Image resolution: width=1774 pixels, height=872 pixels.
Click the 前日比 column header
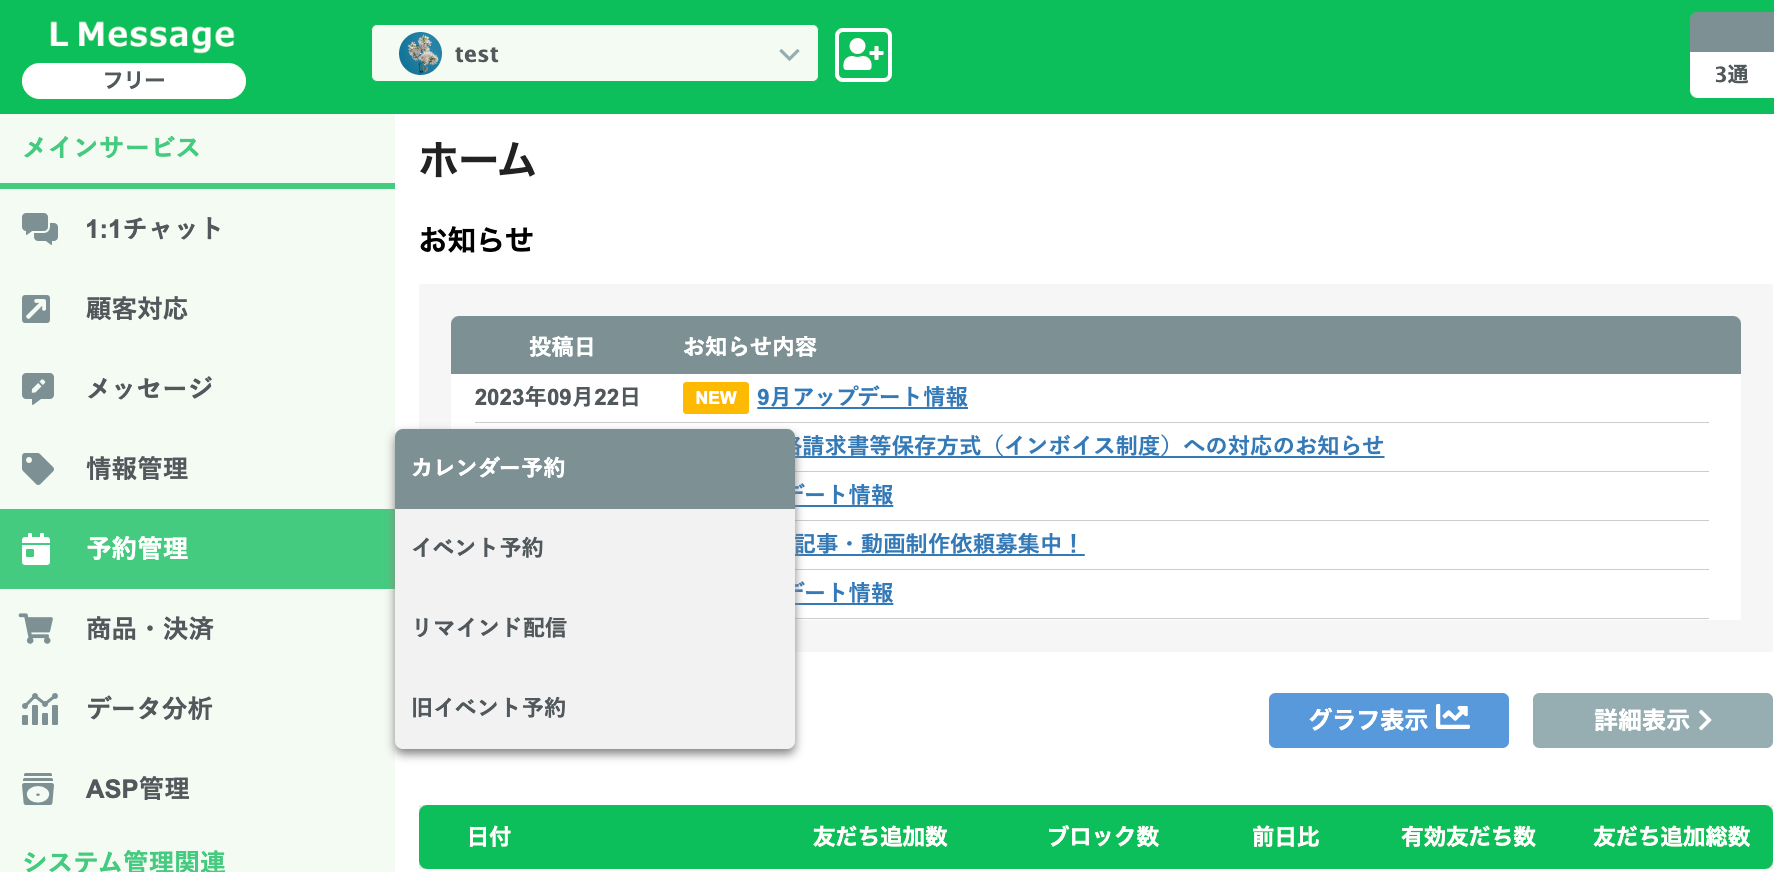coord(1285,837)
